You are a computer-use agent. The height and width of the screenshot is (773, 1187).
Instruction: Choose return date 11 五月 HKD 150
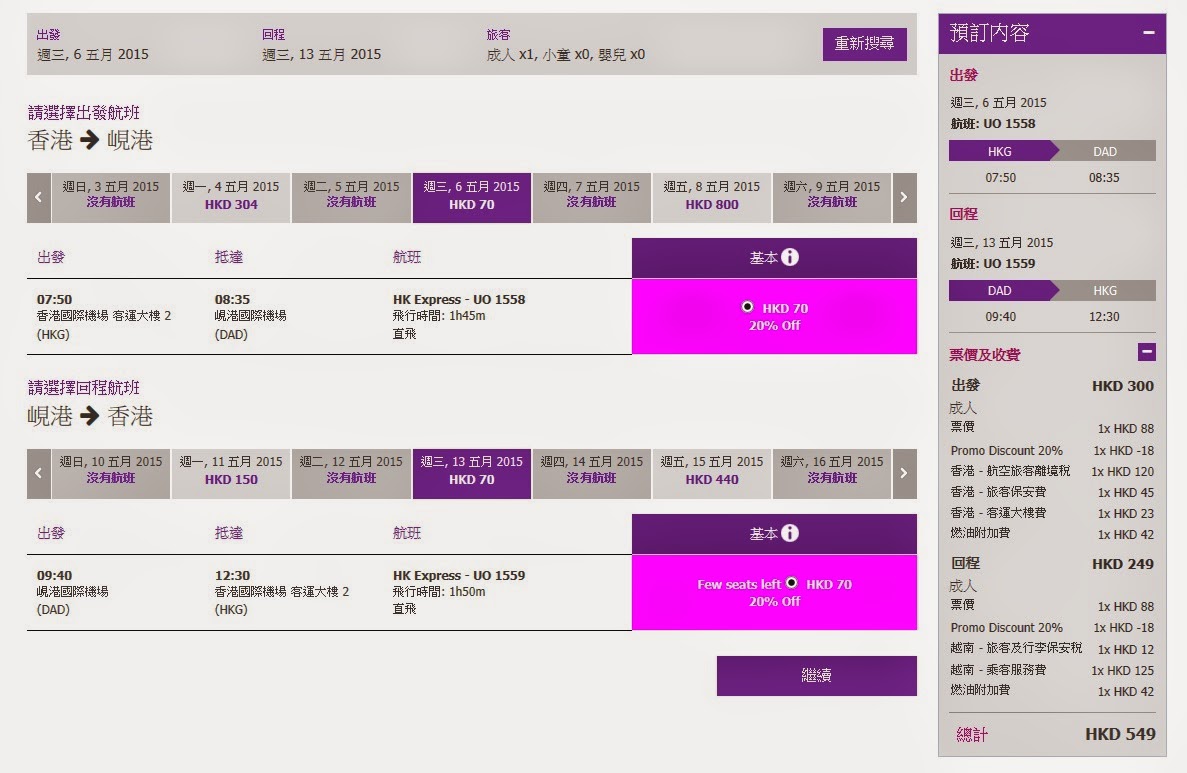click(231, 472)
